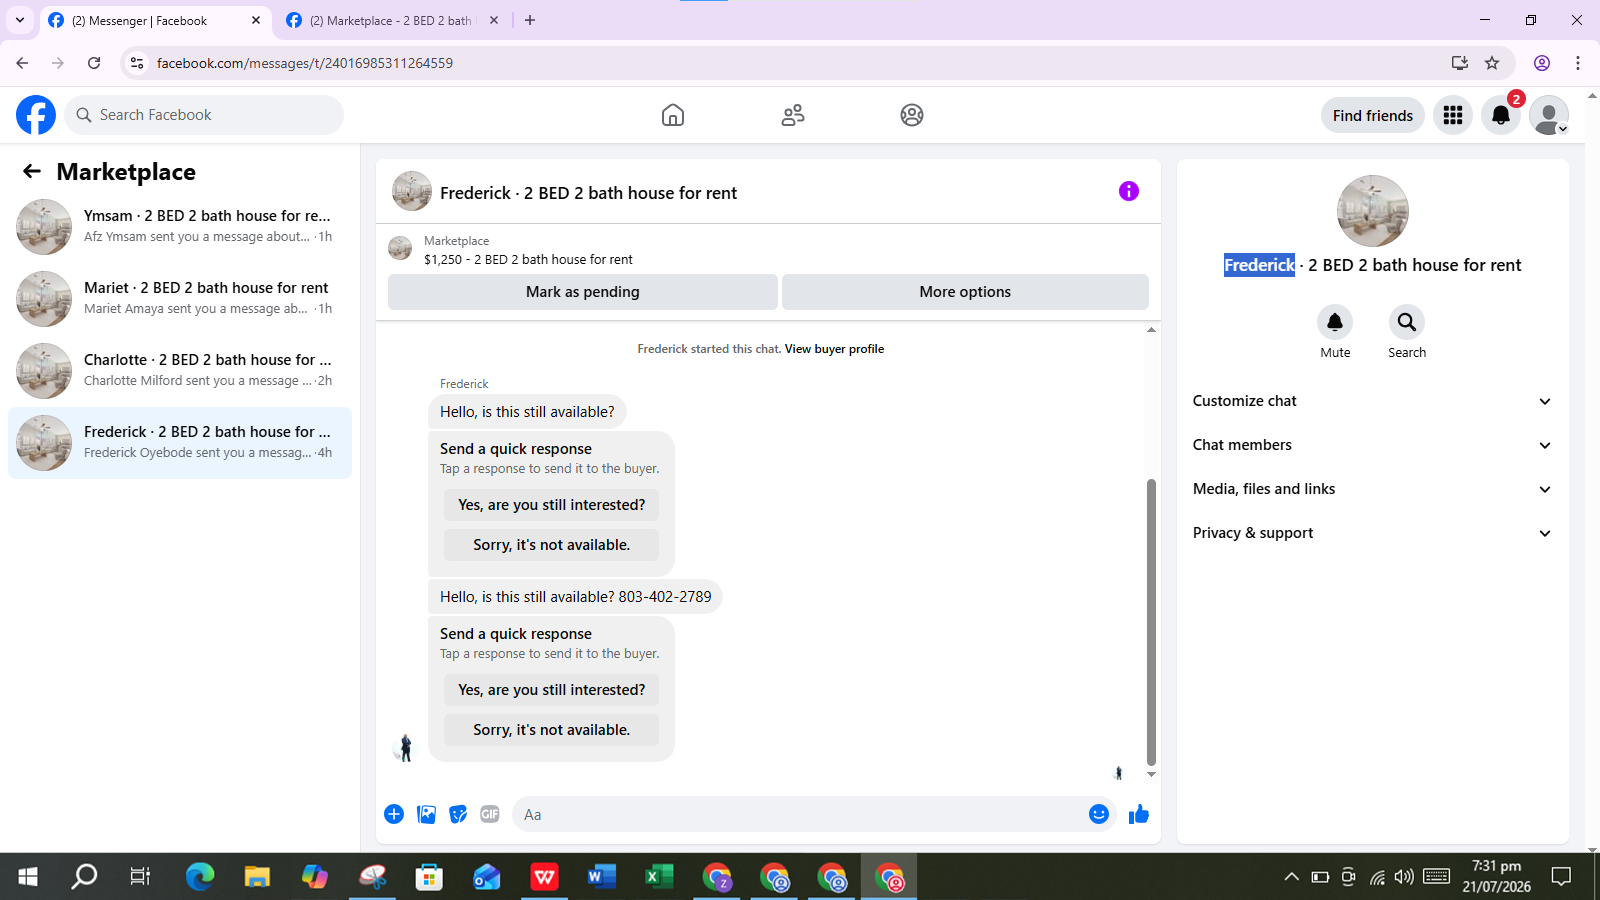Viewport: 1600px width, 900px height.
Task: Click the large listing photo in info panel
Action: point(1373,211)
